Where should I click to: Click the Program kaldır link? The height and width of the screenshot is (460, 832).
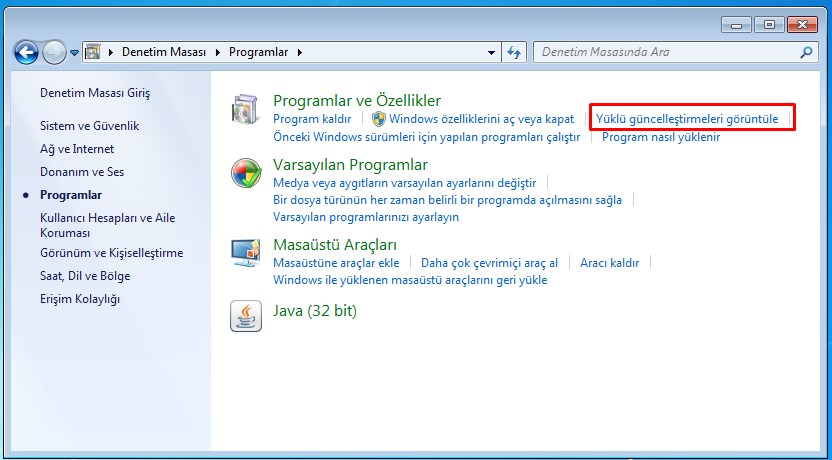tap(312, 119)
